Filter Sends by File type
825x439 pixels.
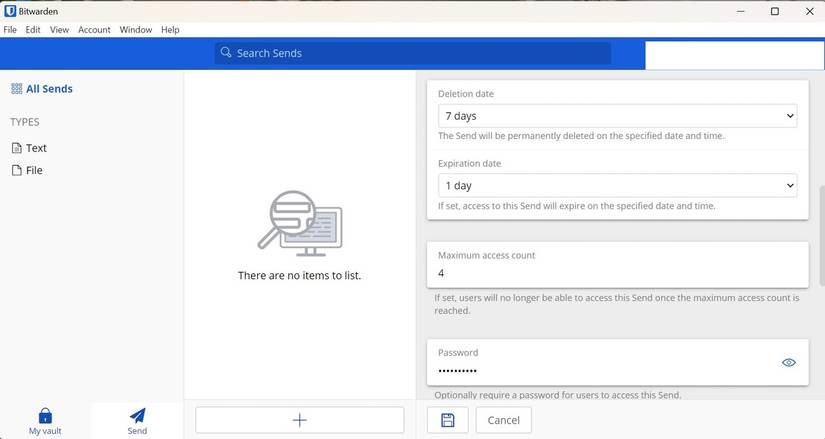point(27,171)
